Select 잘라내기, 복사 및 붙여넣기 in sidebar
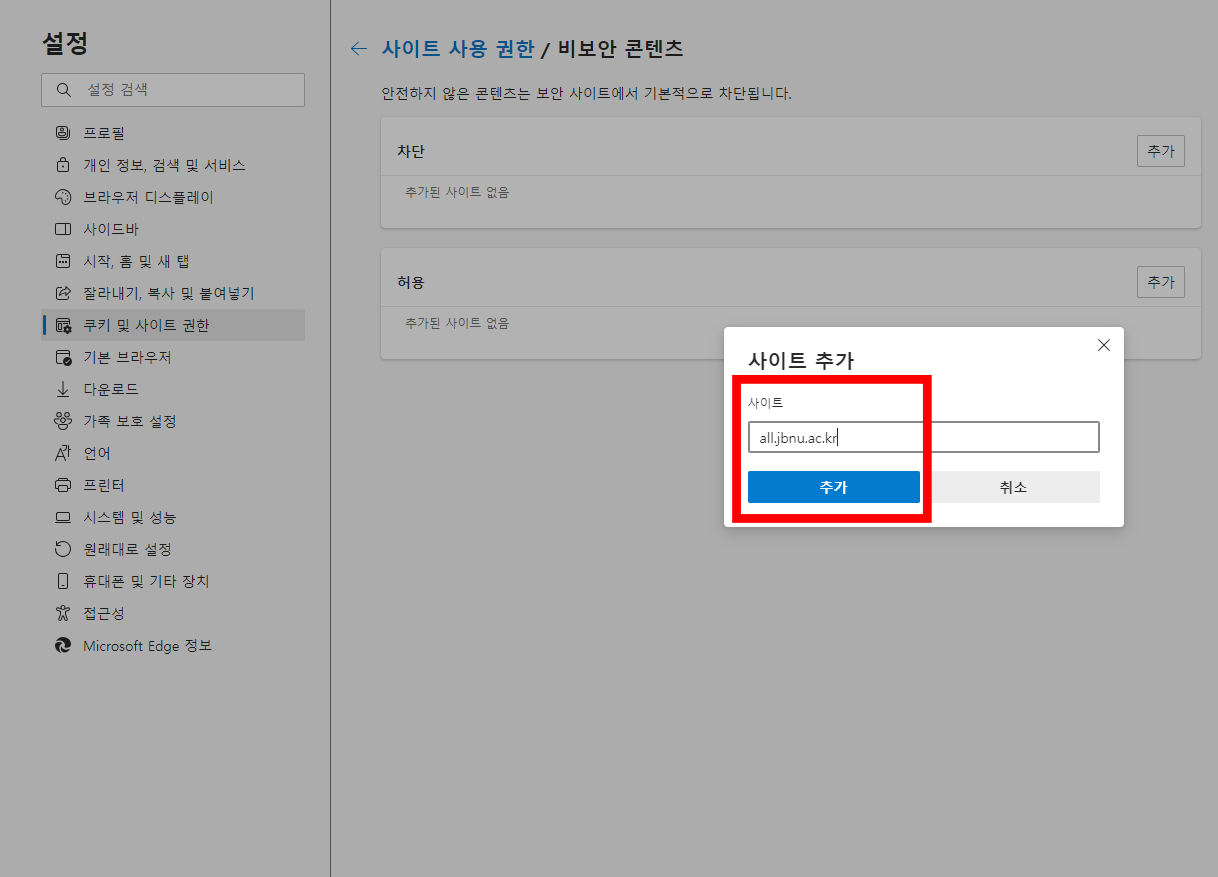 pyautogui.click(x=165, y=292)
